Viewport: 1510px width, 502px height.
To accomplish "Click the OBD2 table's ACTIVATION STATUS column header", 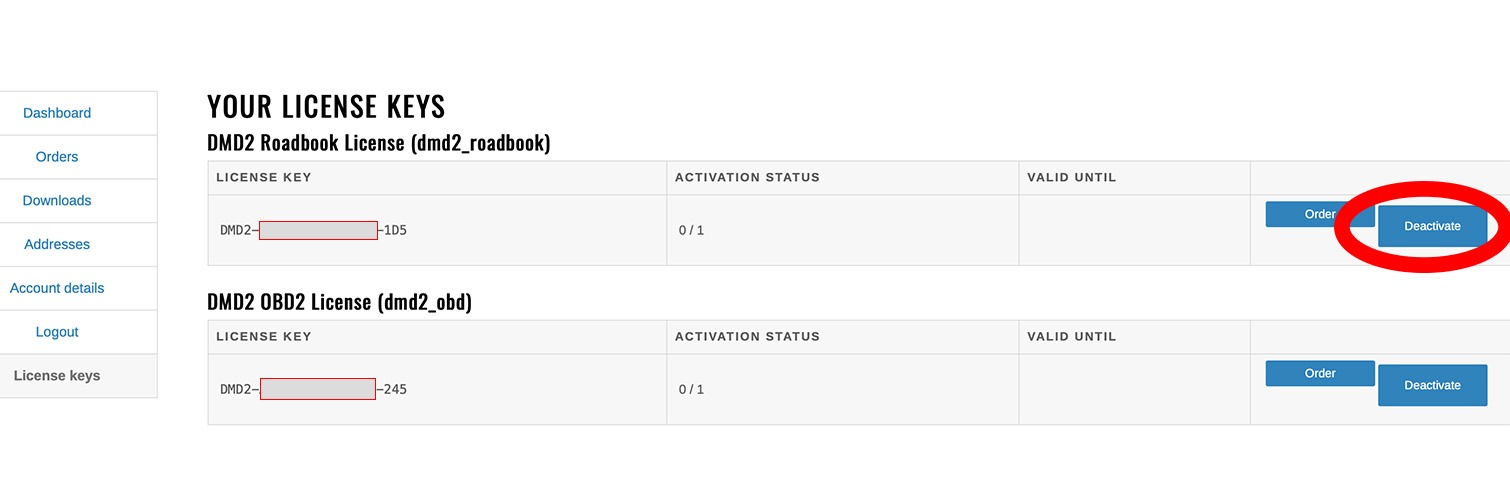I will click(747, 337).
